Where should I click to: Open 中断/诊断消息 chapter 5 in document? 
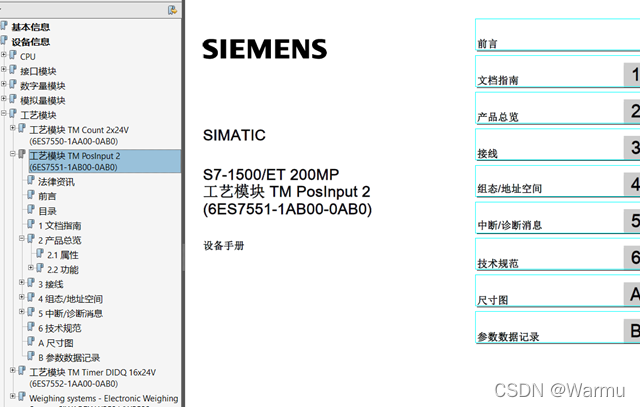click(558, 218)
